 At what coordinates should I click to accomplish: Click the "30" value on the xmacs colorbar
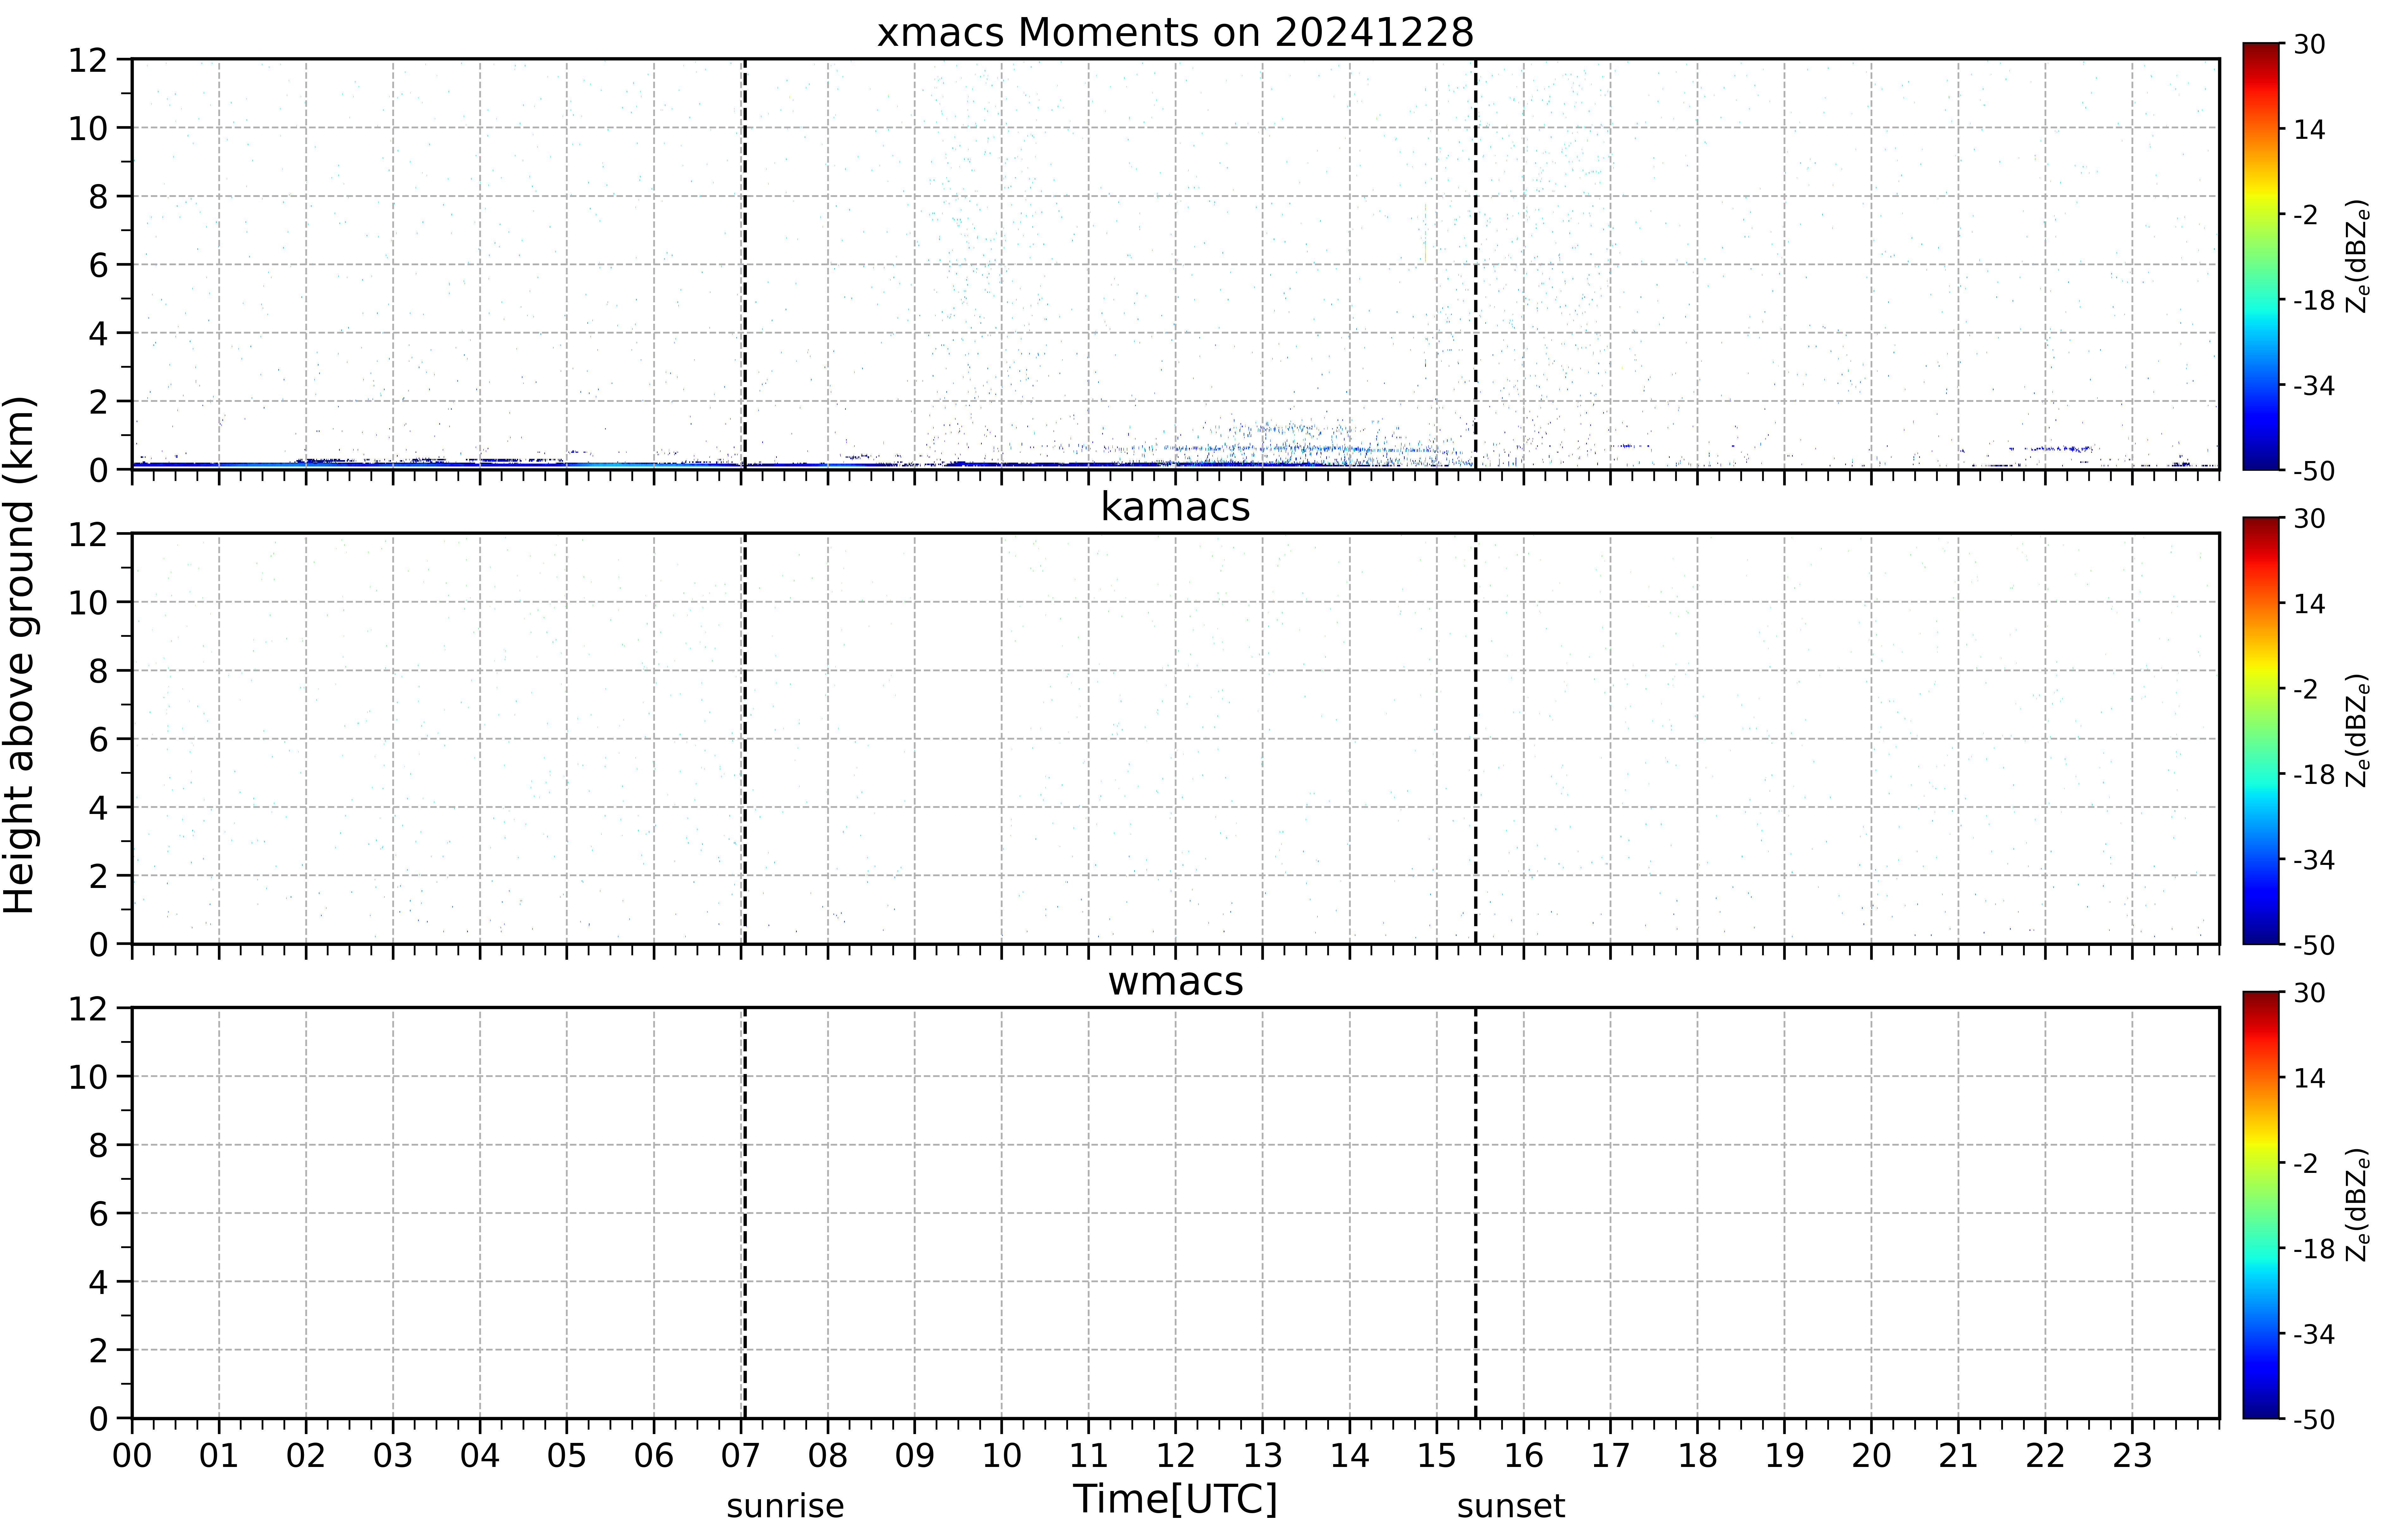click(2309, 44)
